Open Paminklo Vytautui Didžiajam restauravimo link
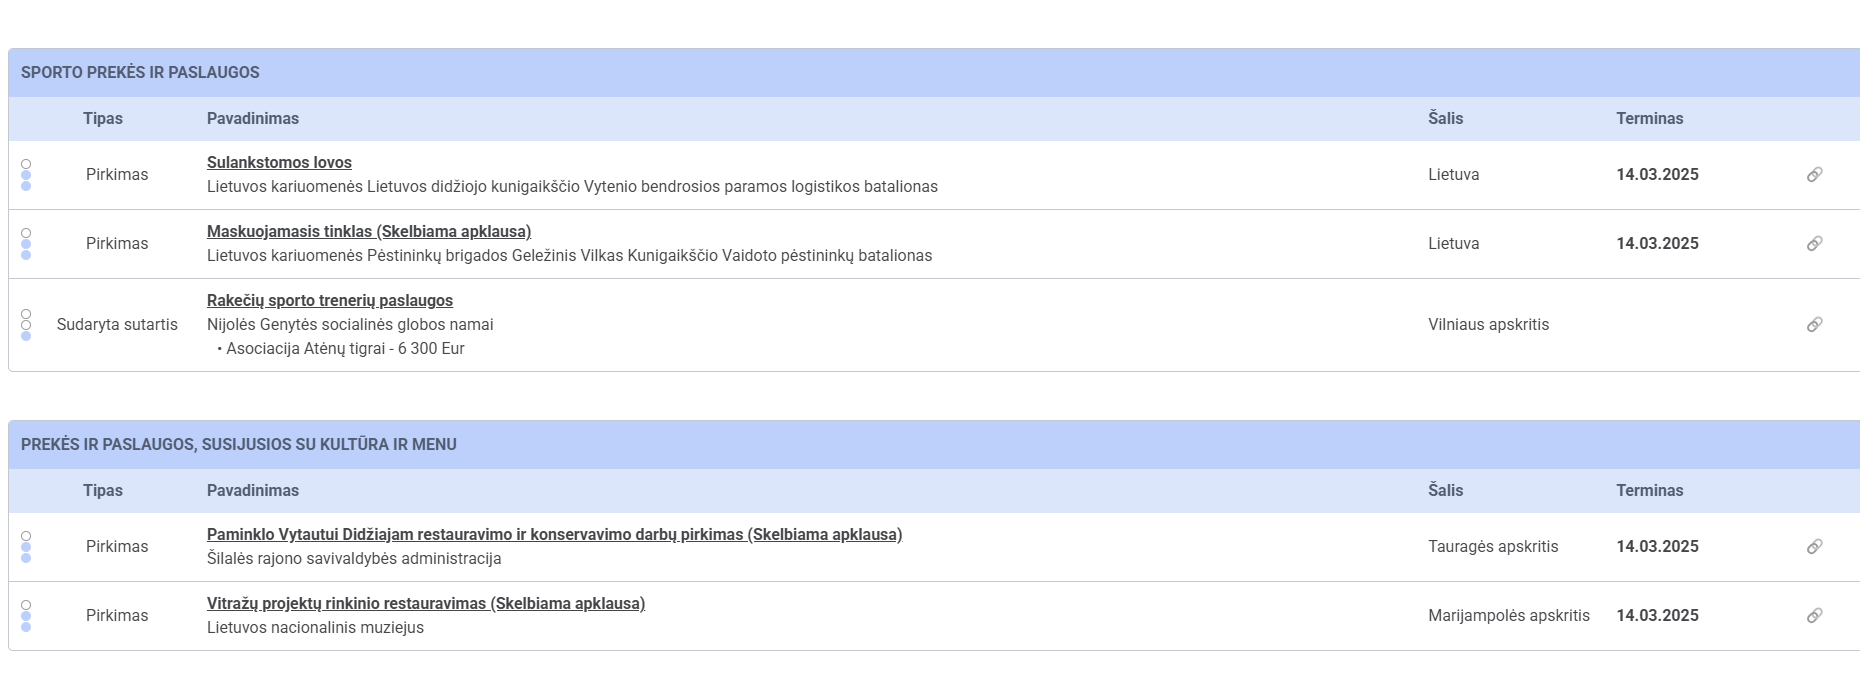Screen dimensions: 1860x686 coord(554,535)
